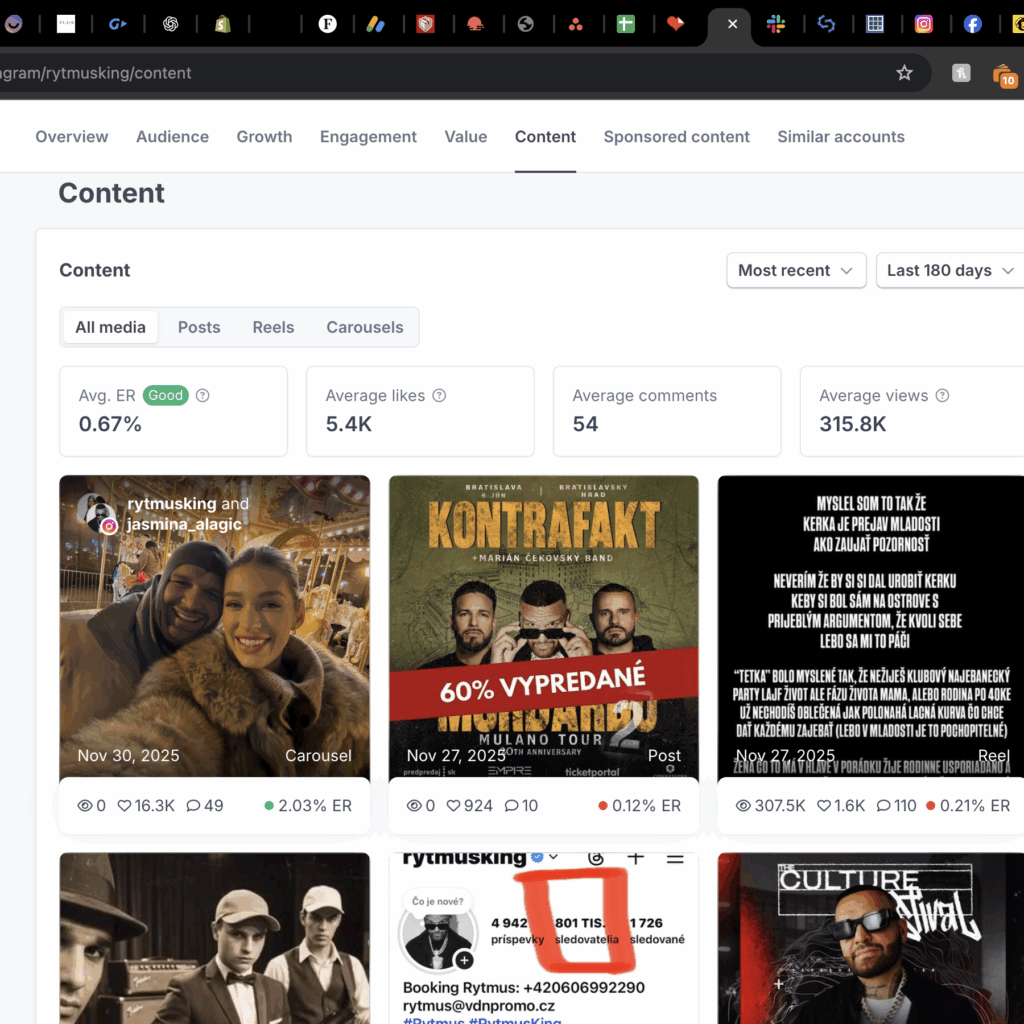Image resolution: width=1024 pixels, height=1024 pixels.
Task: Filter content by Carousels
Action: pos(364,327)
